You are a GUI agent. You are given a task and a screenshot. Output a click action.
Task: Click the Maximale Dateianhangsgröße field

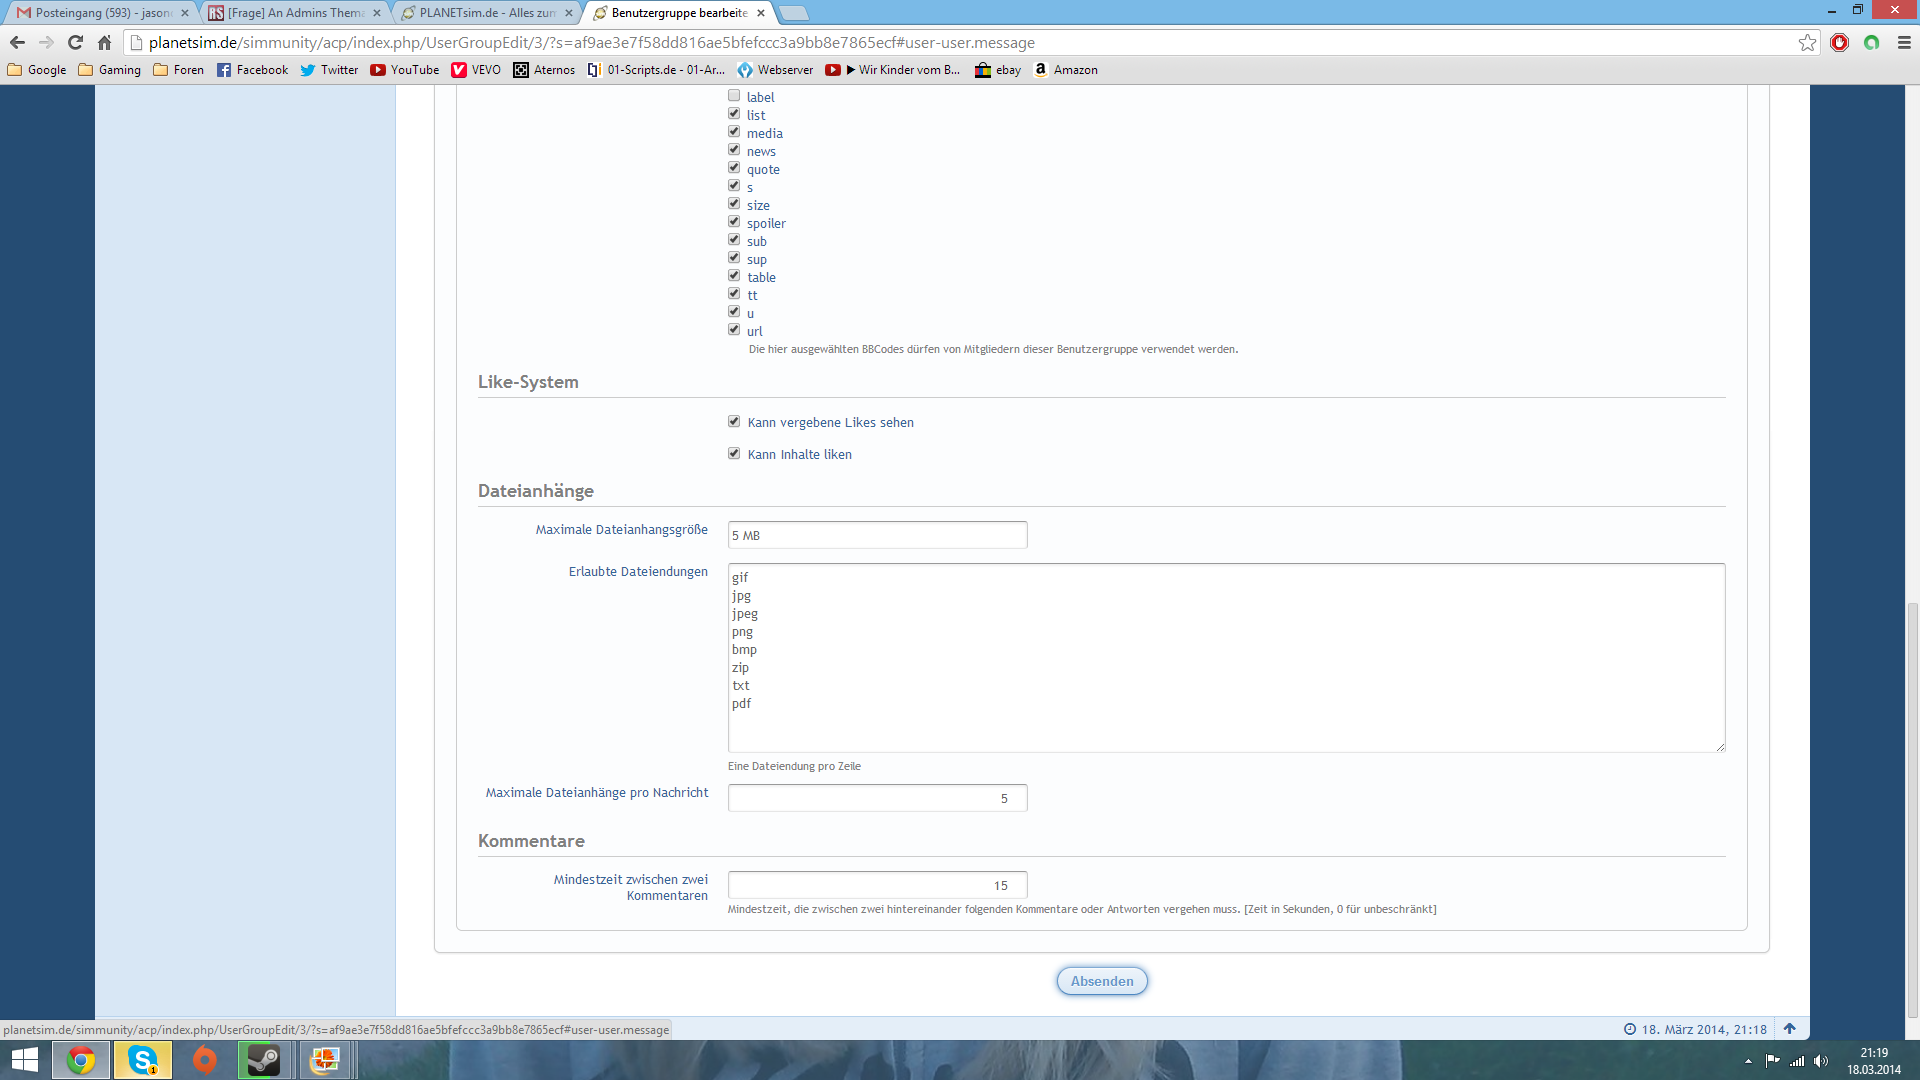877,535
